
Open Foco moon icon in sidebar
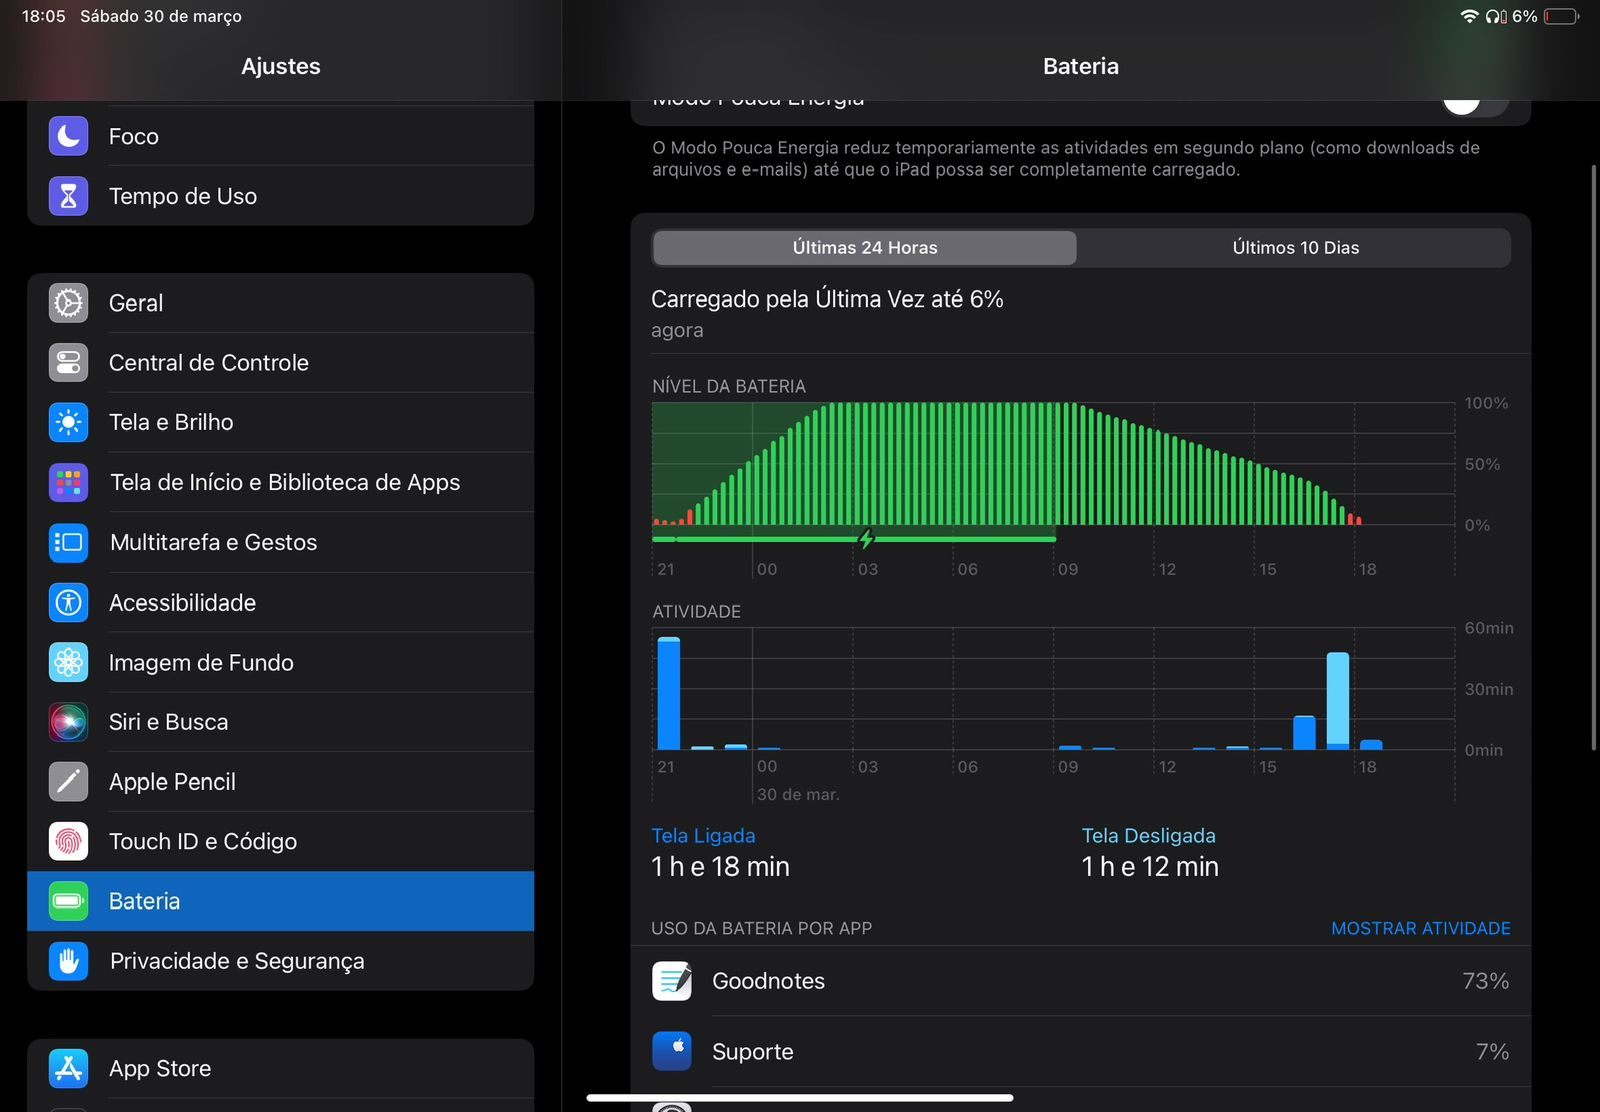tap(68, 136)
